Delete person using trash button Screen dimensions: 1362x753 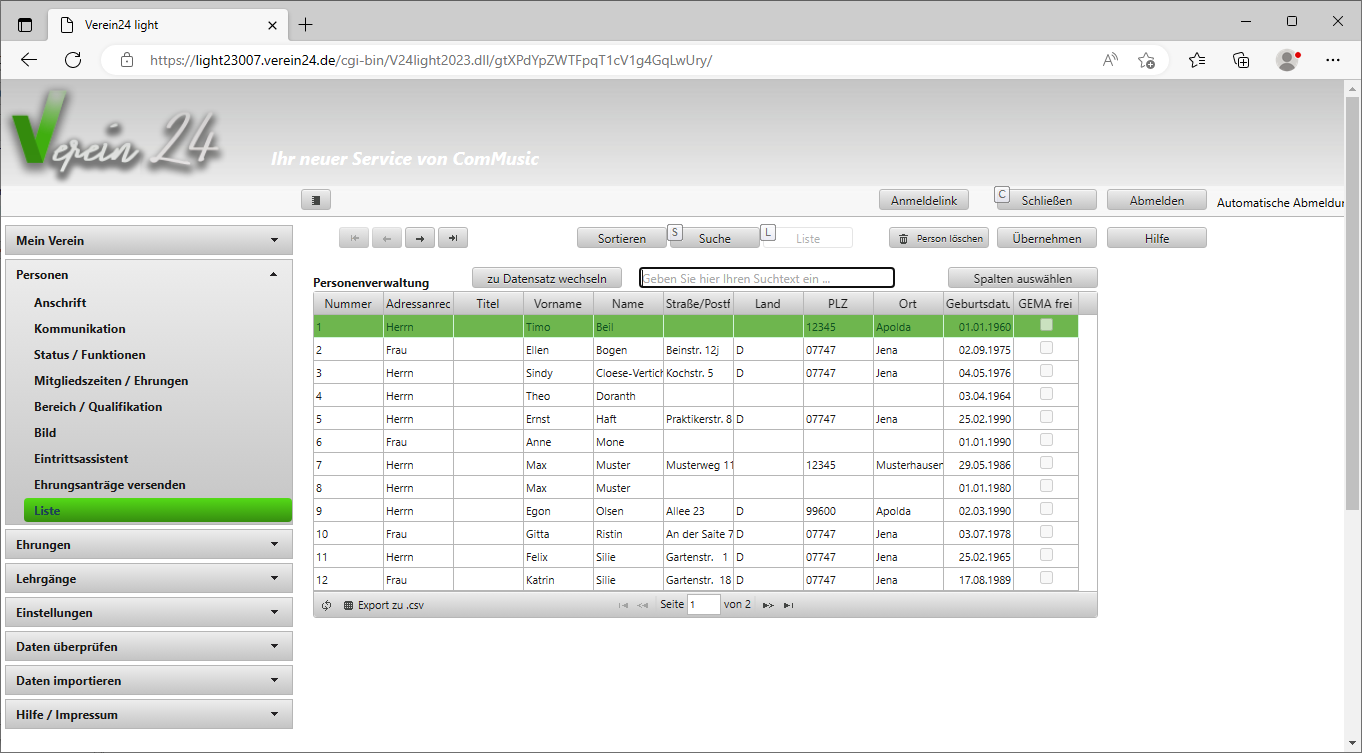[x=939, y=238]
